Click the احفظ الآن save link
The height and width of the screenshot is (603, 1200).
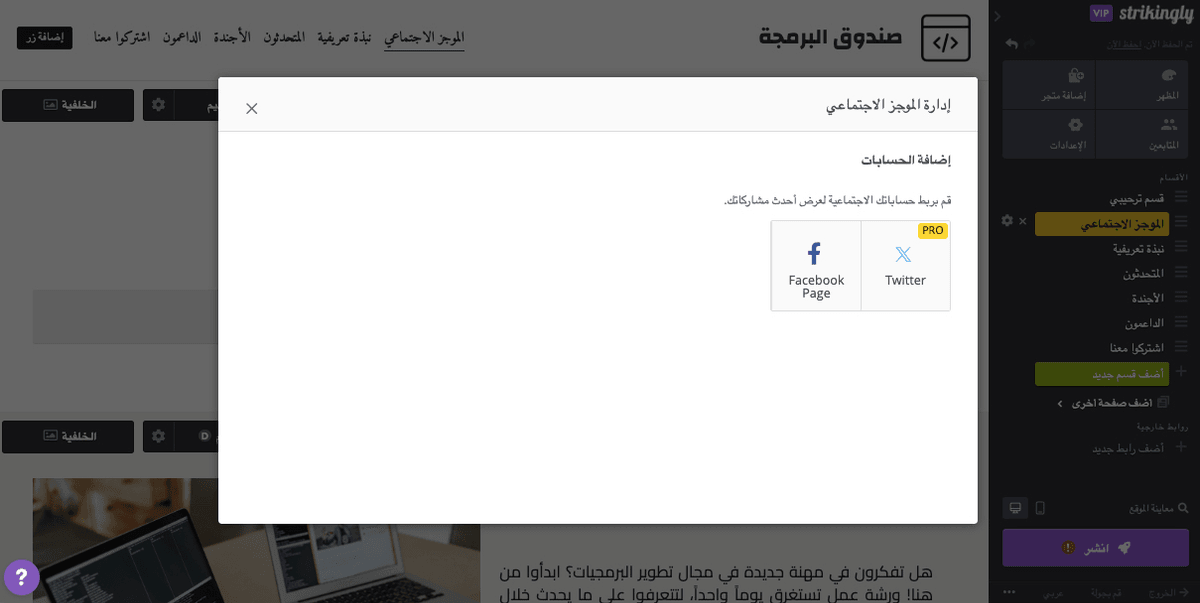[1124, 44]
